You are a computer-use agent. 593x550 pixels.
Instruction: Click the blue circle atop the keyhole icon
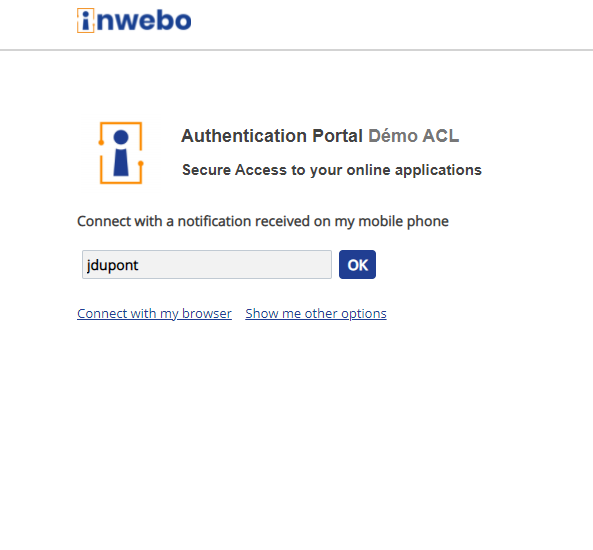[x=121, y=137]
